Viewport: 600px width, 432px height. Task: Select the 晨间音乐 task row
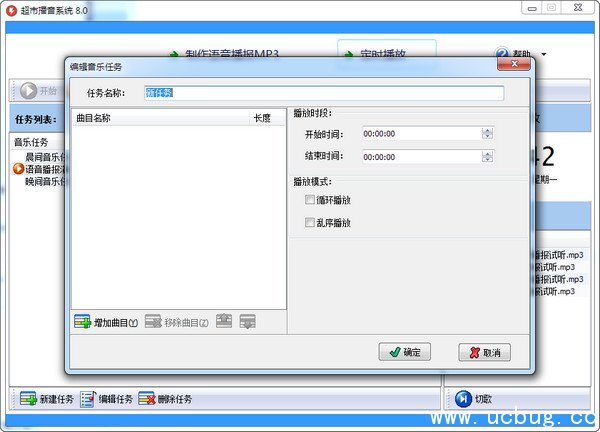[45, 156]
